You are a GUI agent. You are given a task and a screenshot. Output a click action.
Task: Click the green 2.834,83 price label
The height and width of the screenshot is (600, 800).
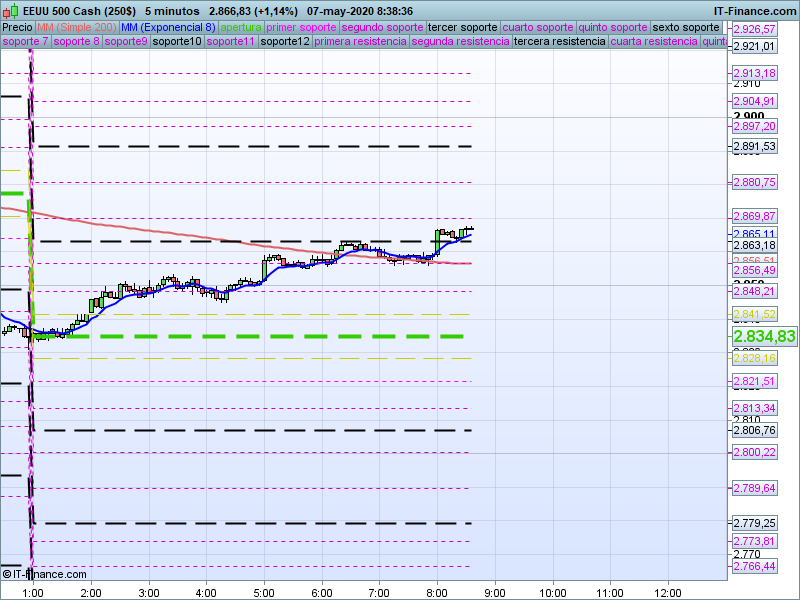pos(764,337)
